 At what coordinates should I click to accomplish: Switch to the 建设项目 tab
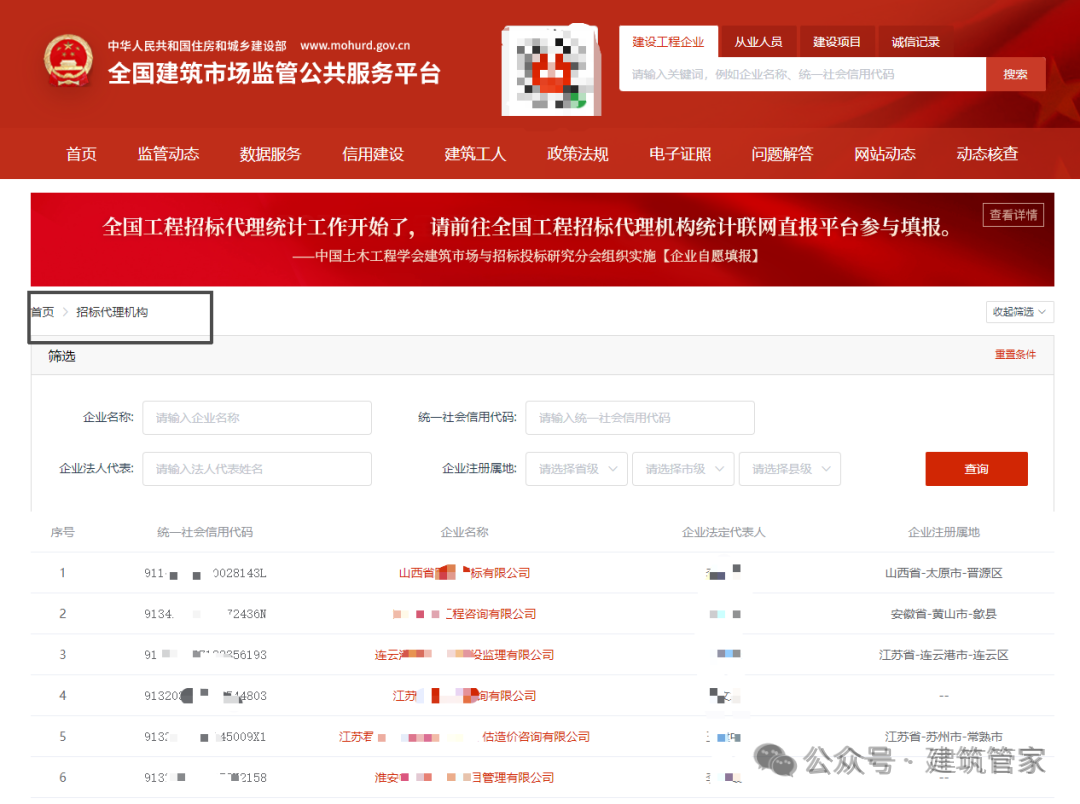point(837,41)
